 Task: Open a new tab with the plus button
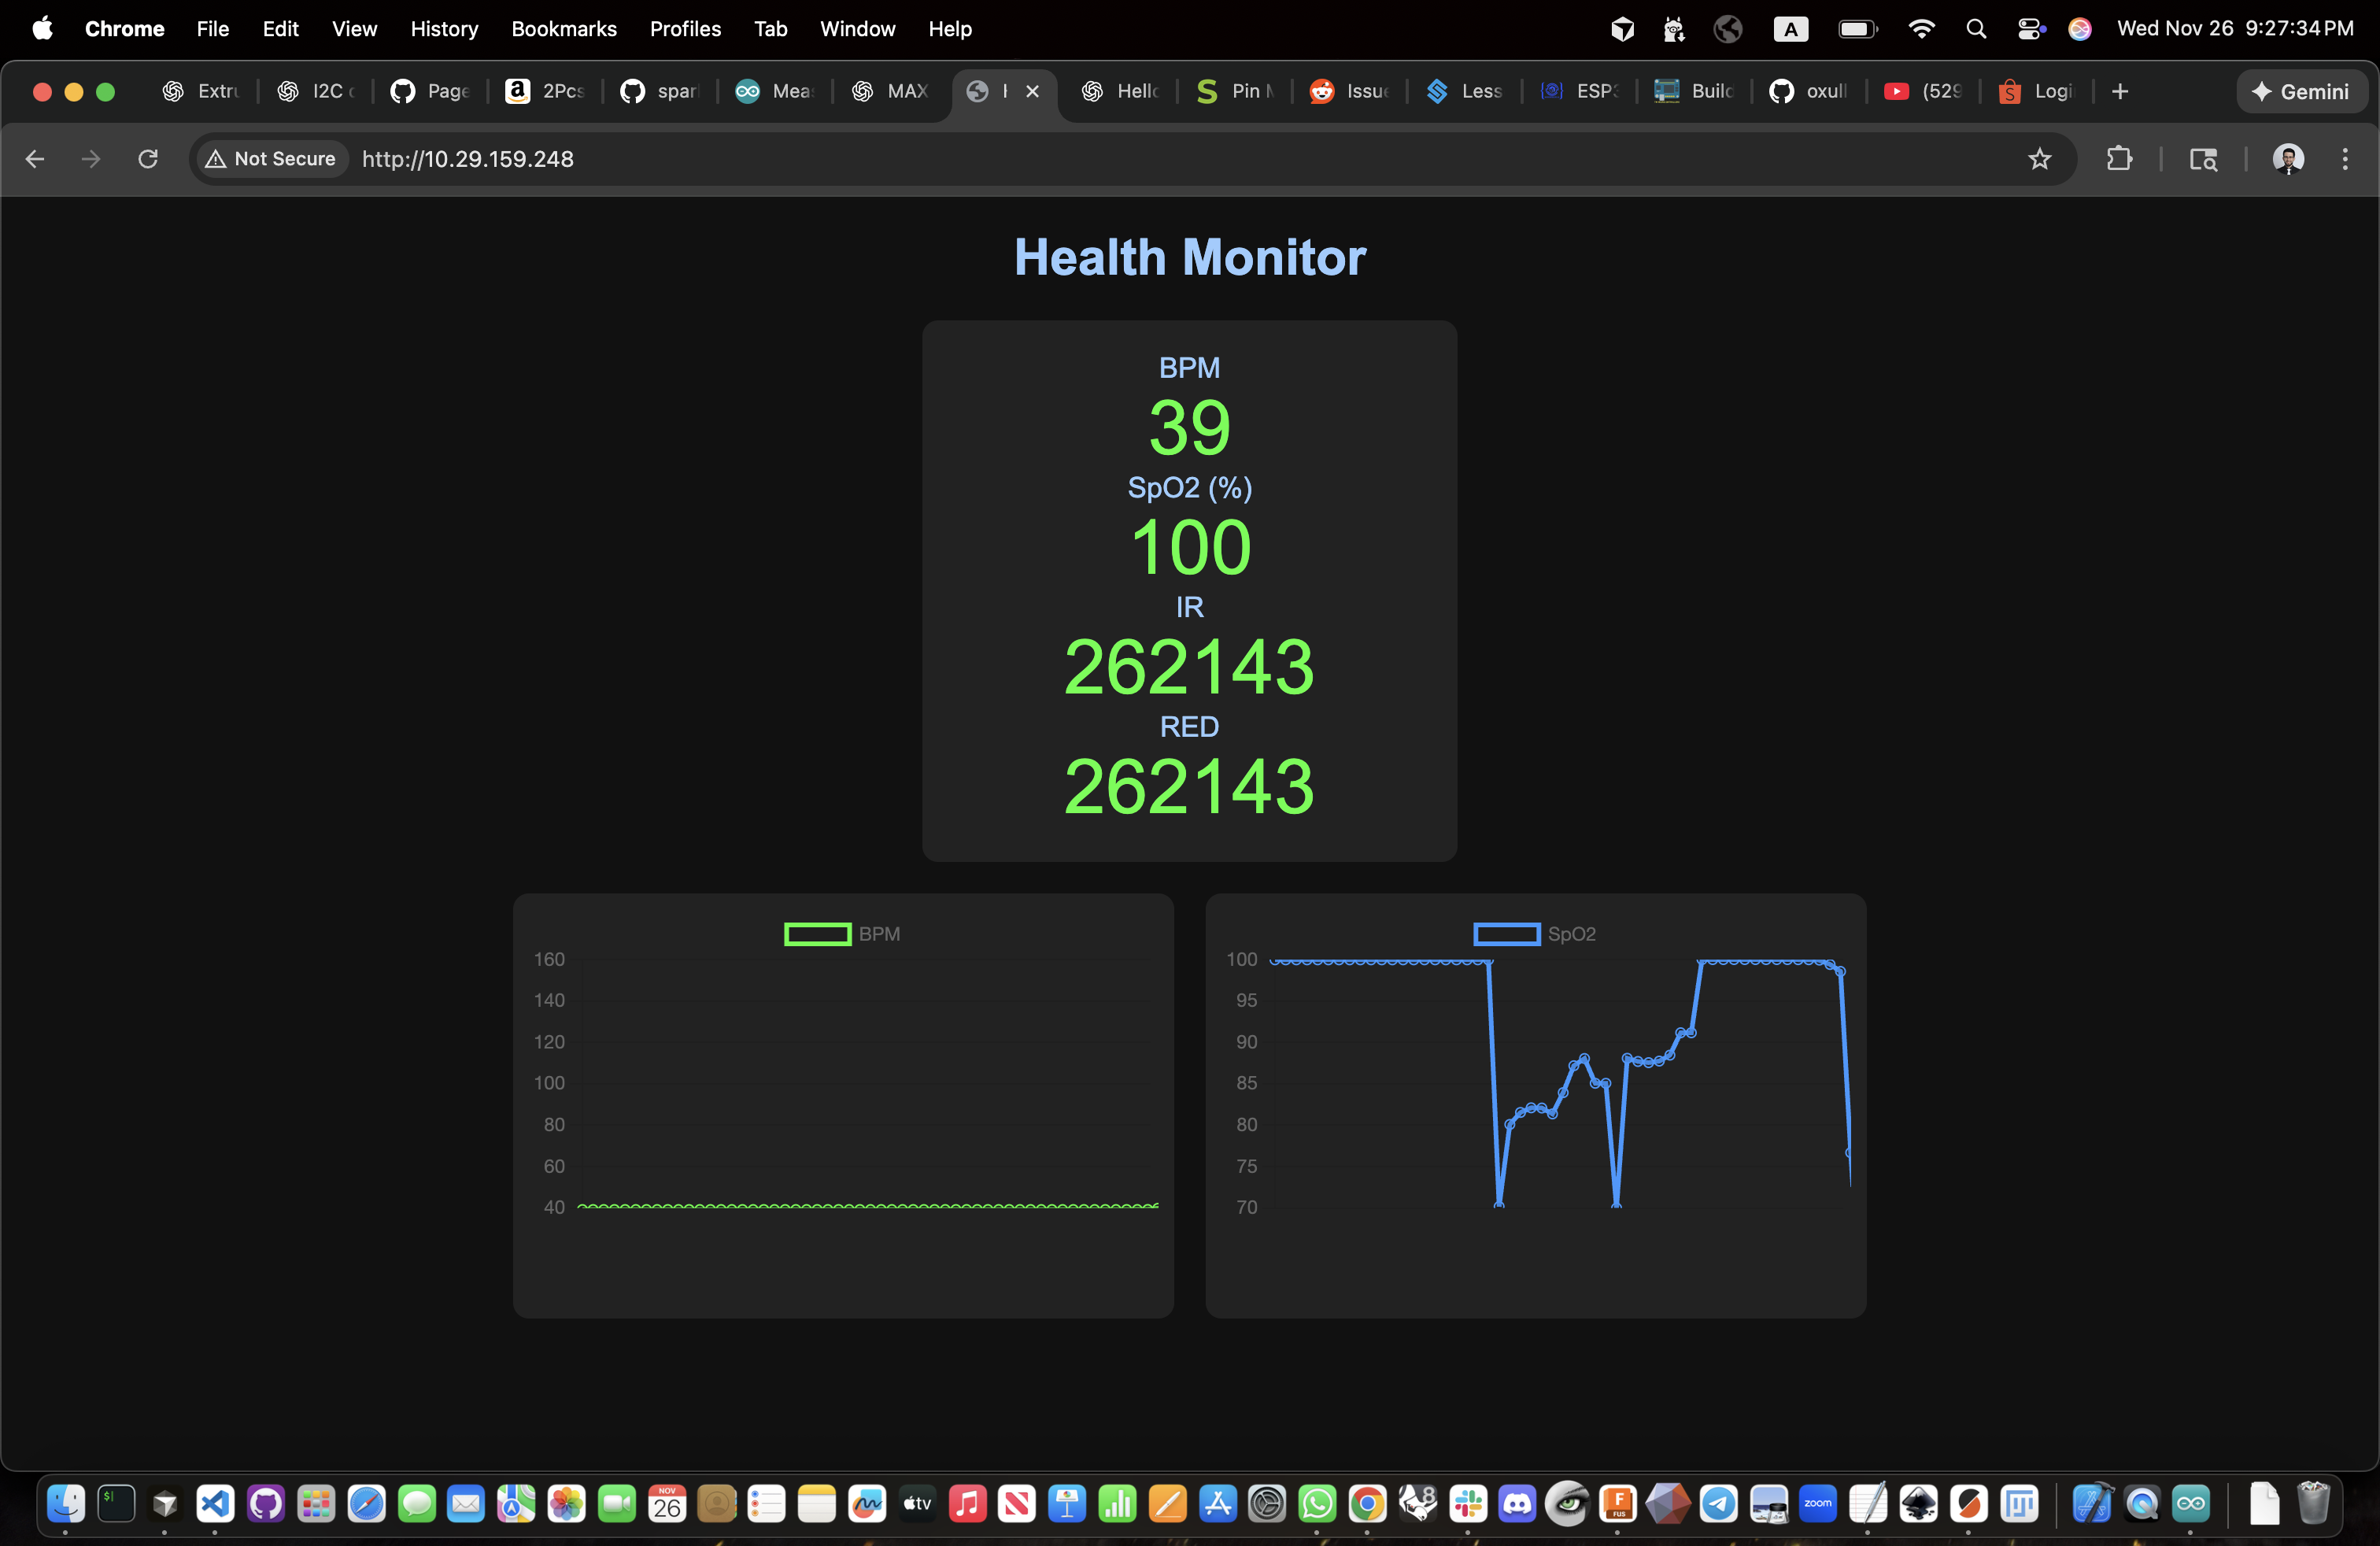(x=2120, y=91)
